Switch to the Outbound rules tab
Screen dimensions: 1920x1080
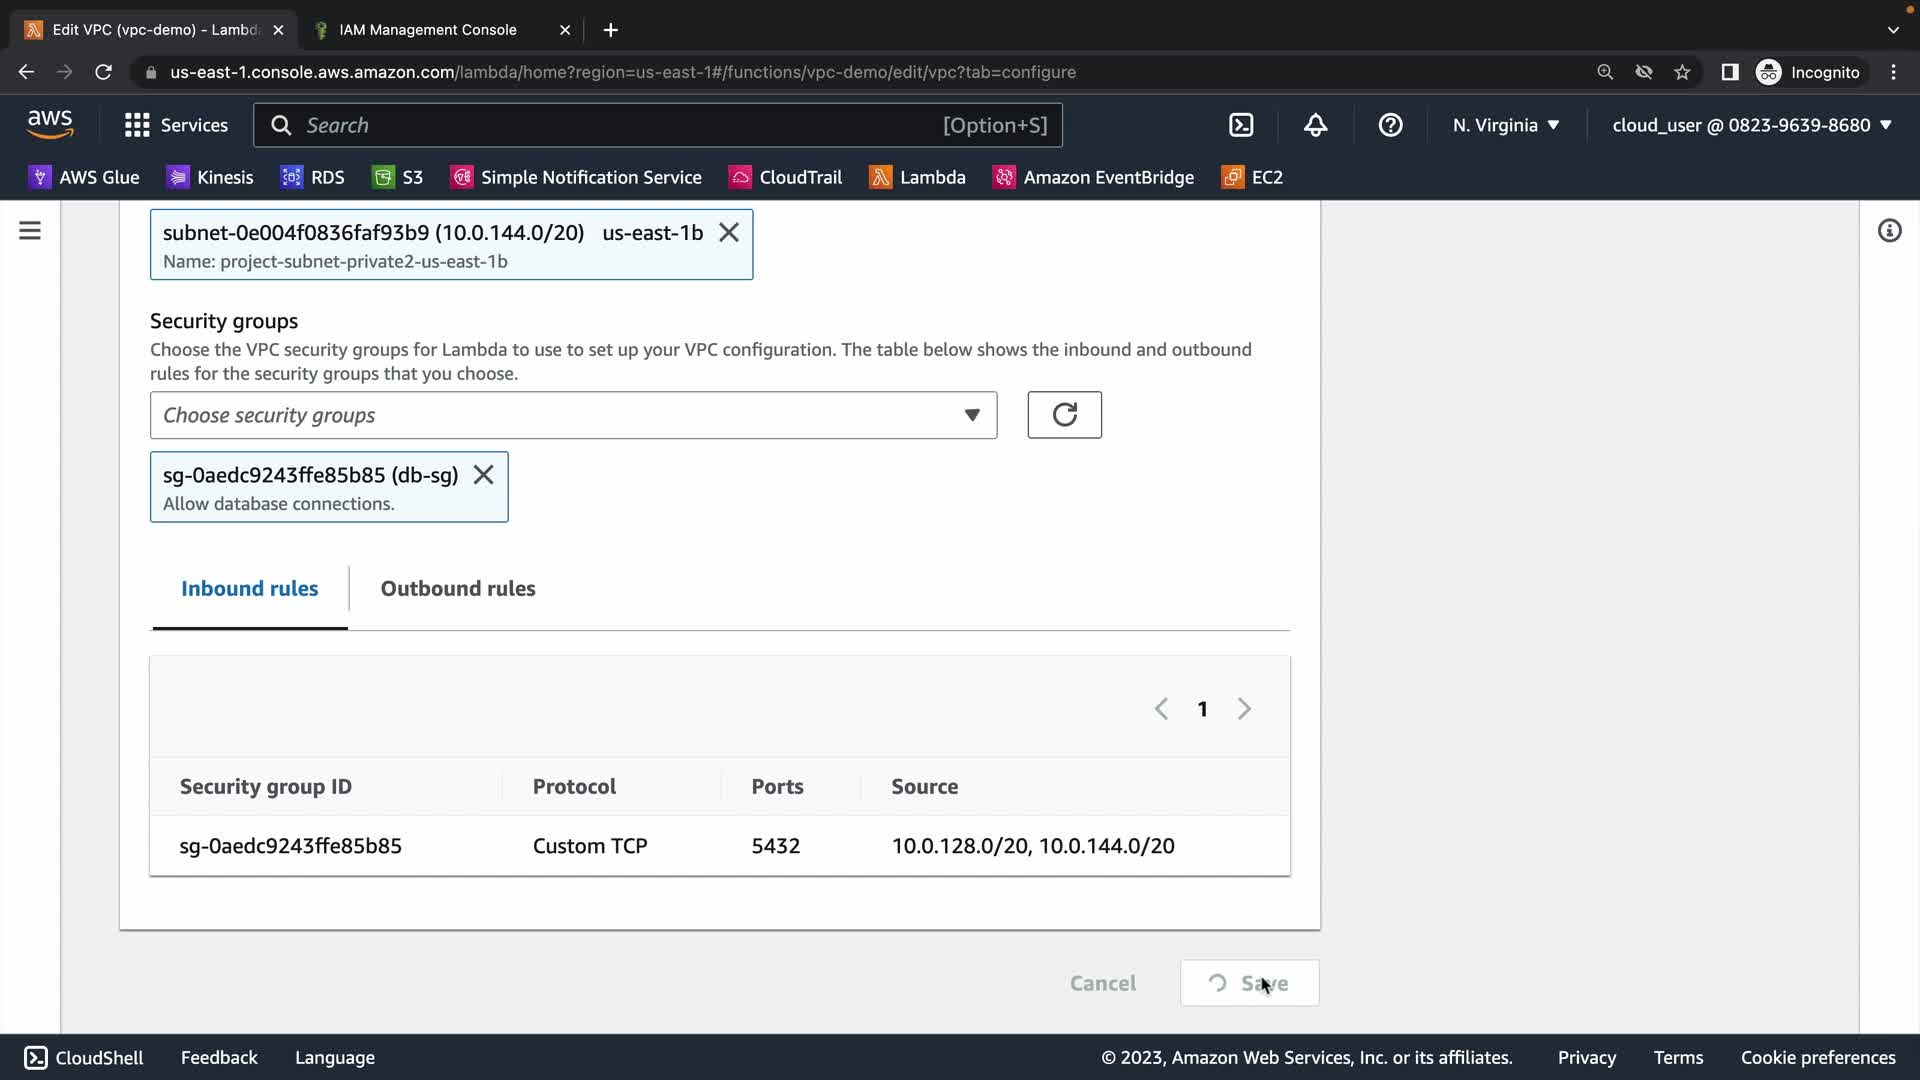(x=457, y=589)
